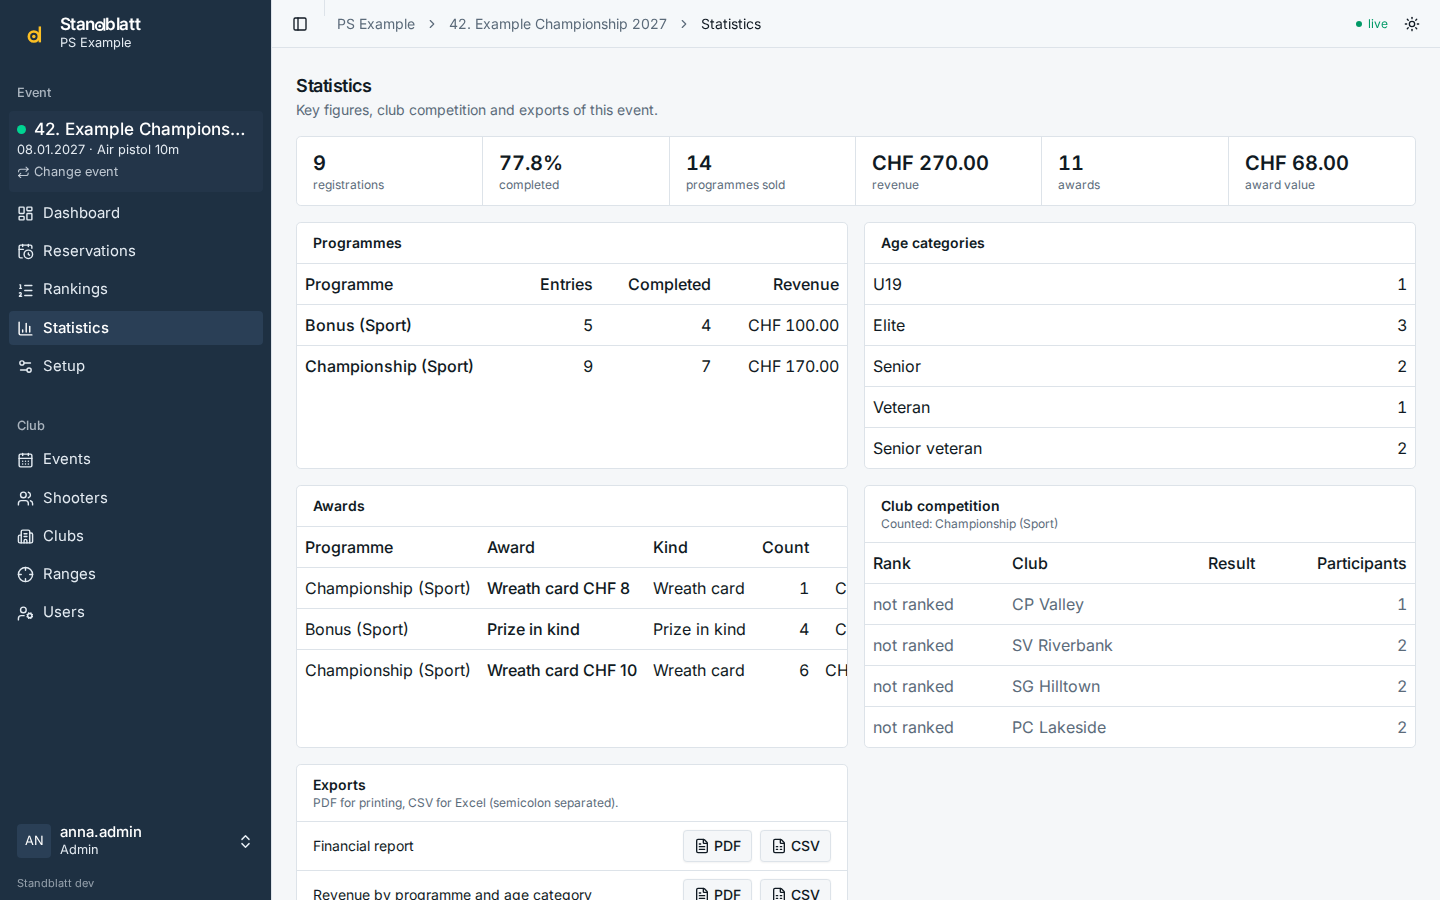Viewport: 1440px width, 900px height.
Task: Download Financial report as PDF
Action: [x=717, y=846]
